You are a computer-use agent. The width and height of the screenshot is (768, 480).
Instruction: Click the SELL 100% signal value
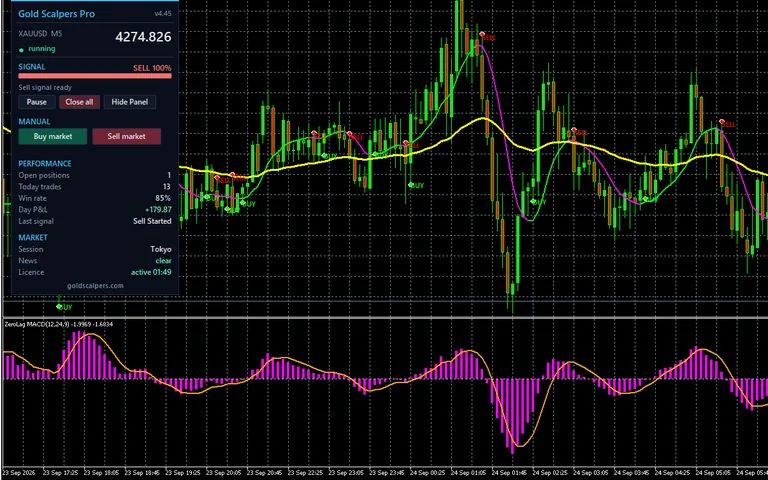152,68
